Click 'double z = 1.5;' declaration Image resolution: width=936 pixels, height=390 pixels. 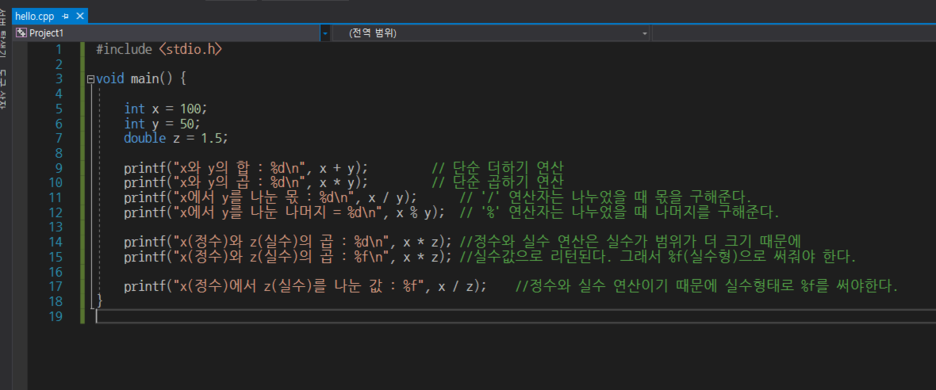(x=176, y=138)
